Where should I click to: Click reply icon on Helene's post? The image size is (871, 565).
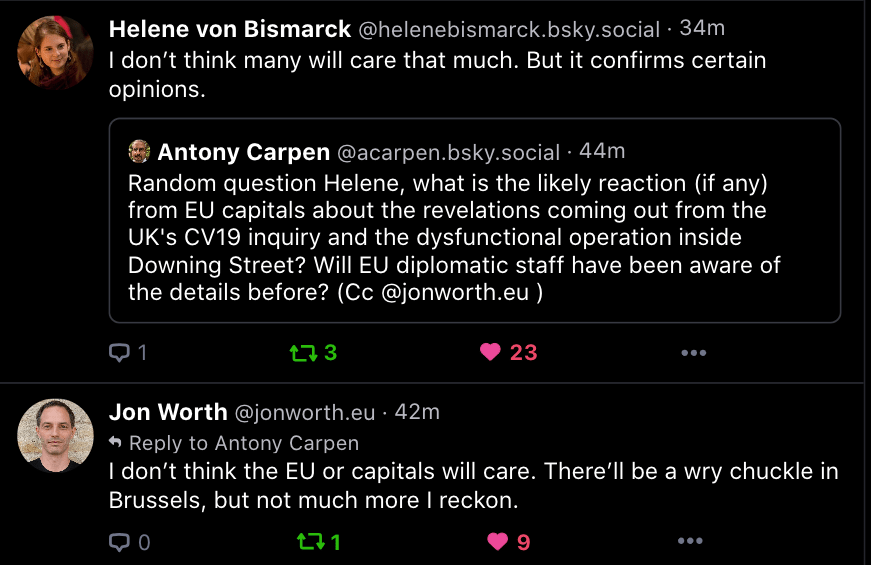[x=119, y=352]
